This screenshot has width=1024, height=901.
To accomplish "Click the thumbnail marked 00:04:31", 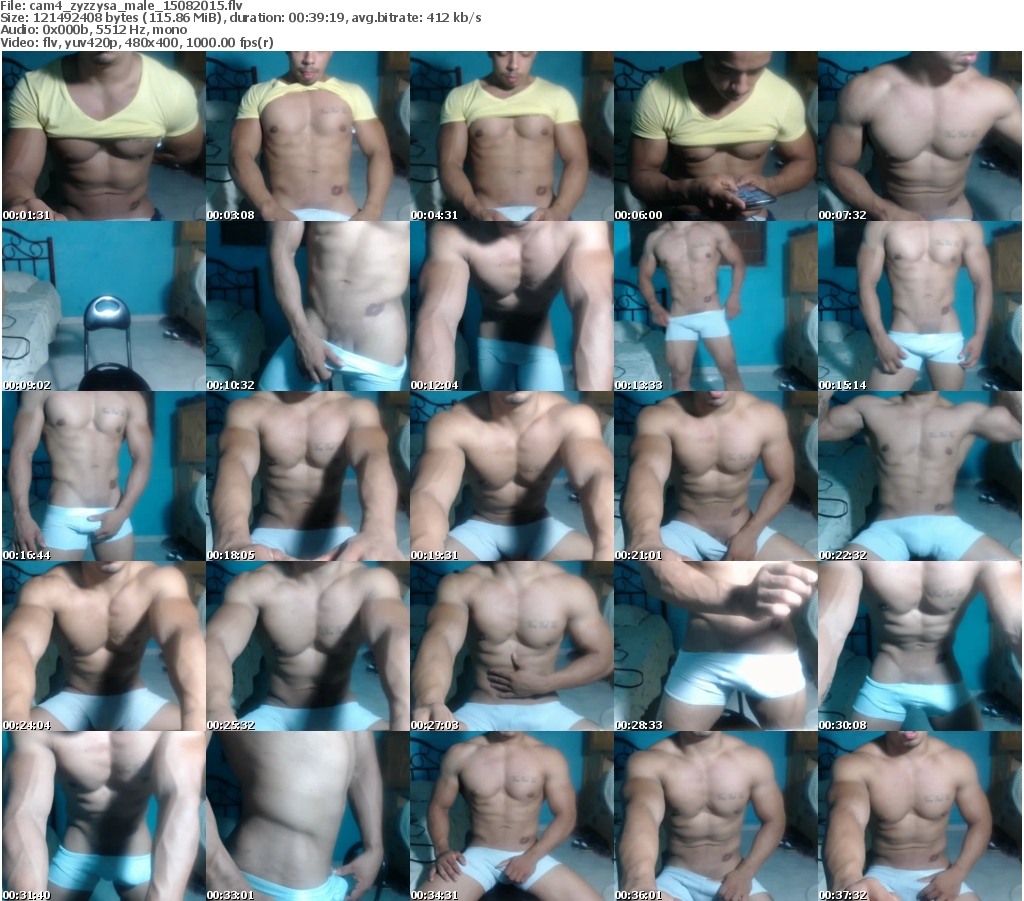I will click(x=511, y=136).
